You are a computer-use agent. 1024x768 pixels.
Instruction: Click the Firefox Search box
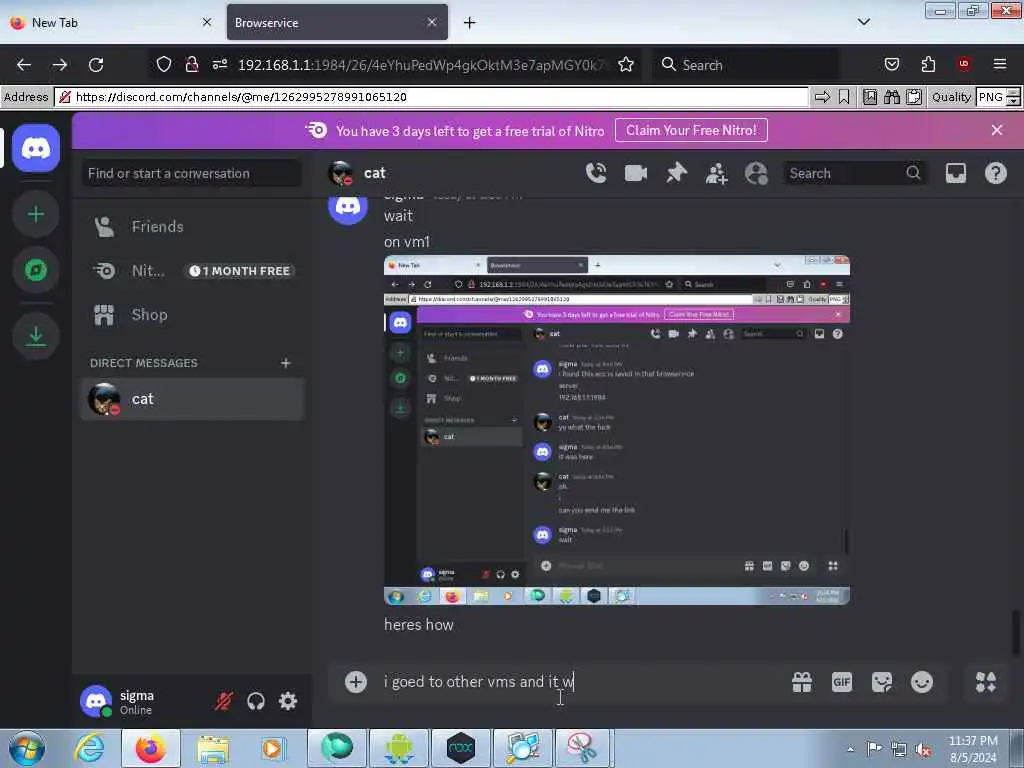pos(746,65)
